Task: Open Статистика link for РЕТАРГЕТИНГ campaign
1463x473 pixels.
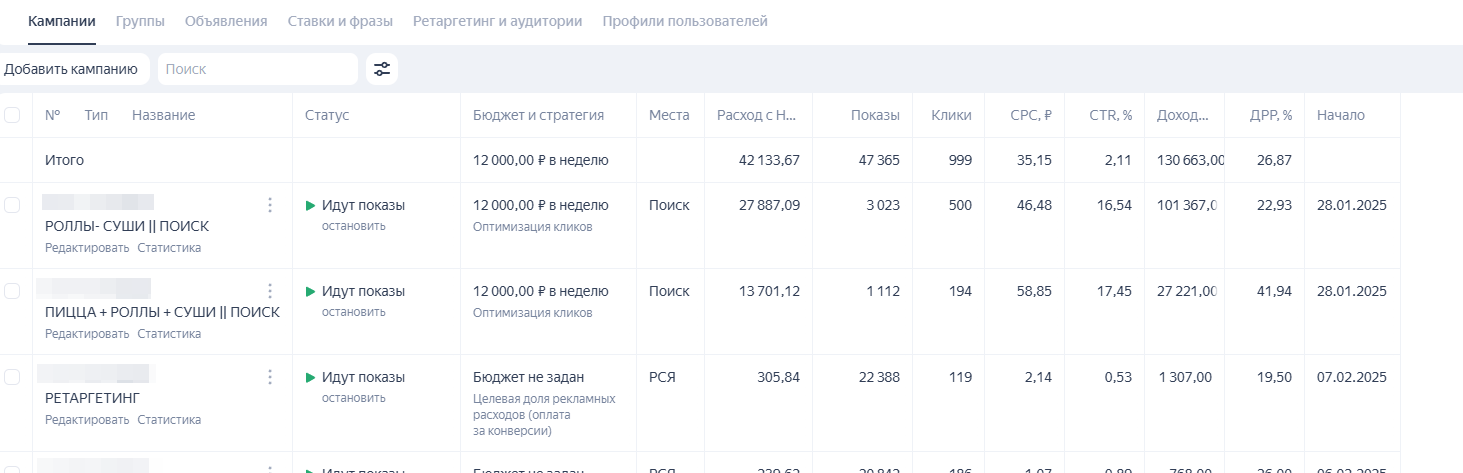Action: pyautogui.click(x=169, y=420)
